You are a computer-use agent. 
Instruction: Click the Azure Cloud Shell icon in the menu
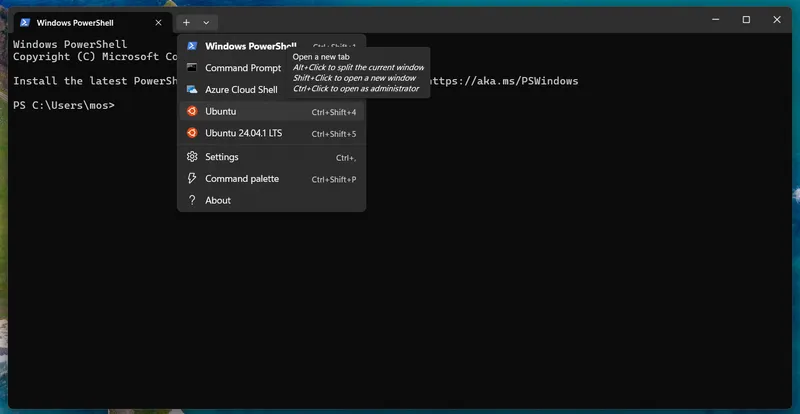(x=192, y=90)
